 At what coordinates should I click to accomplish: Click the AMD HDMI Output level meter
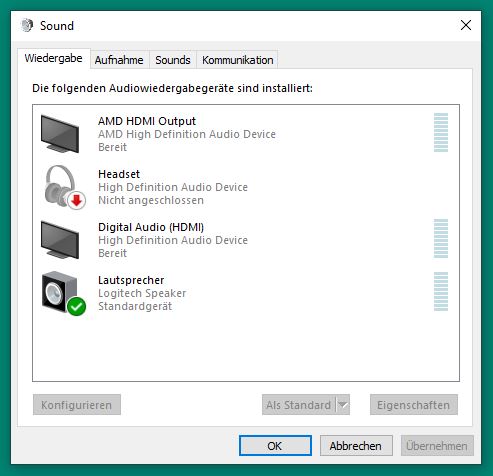441,132
